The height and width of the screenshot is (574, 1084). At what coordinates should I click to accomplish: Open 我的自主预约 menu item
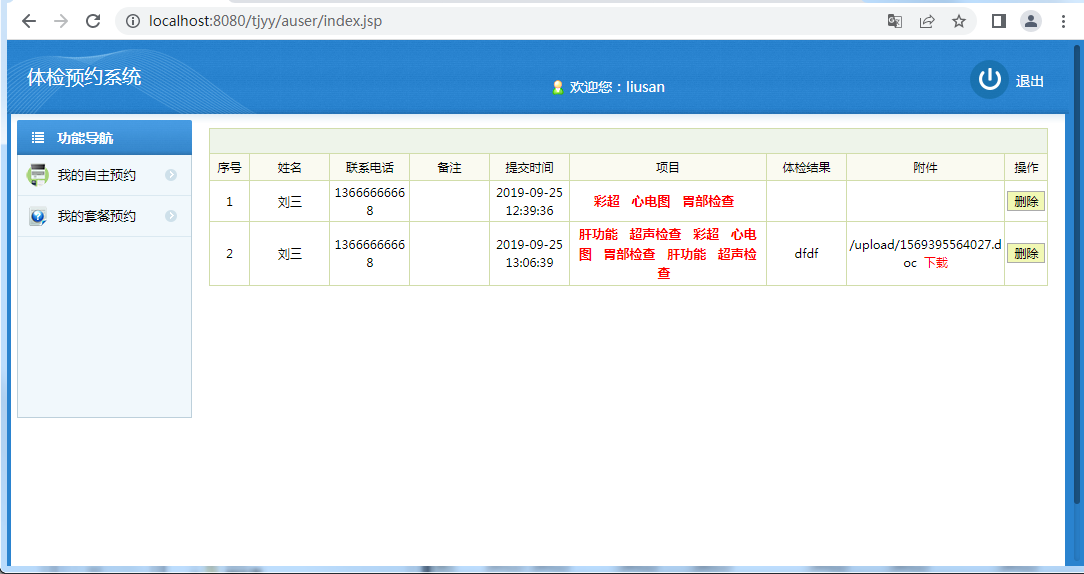(x=104, y=175)
